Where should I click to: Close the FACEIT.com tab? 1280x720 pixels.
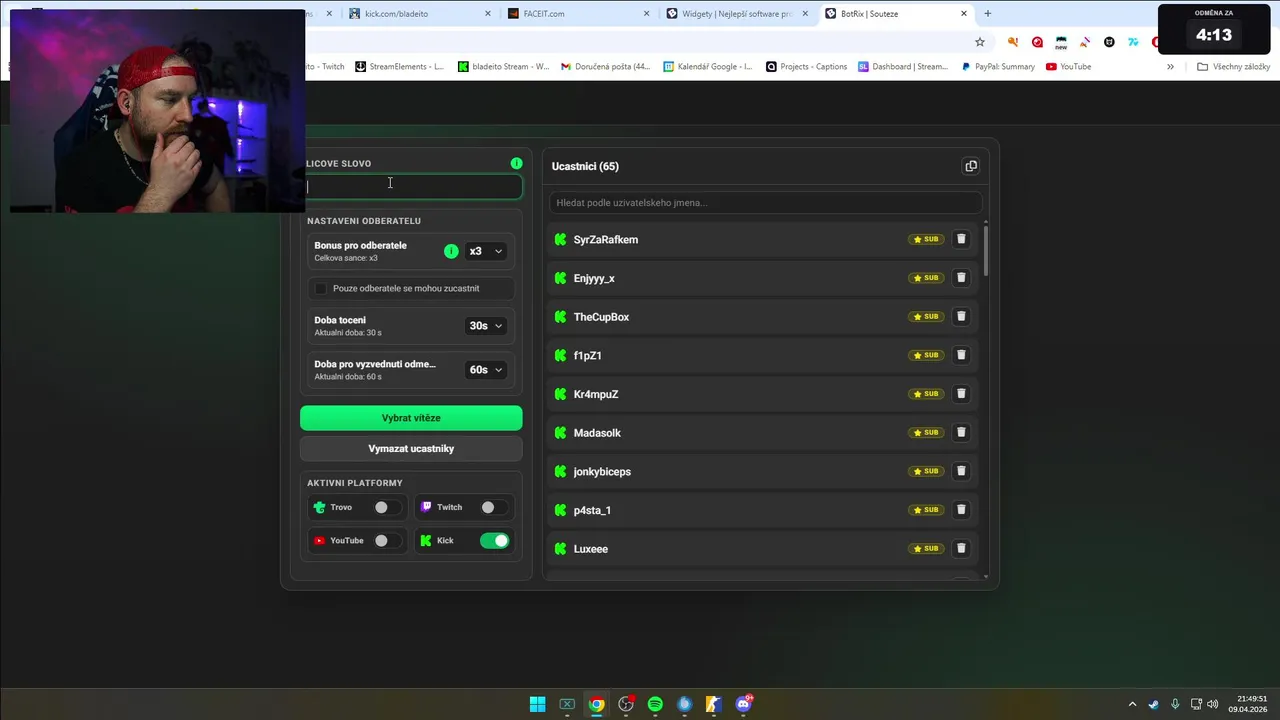click(x=647, y=13)
